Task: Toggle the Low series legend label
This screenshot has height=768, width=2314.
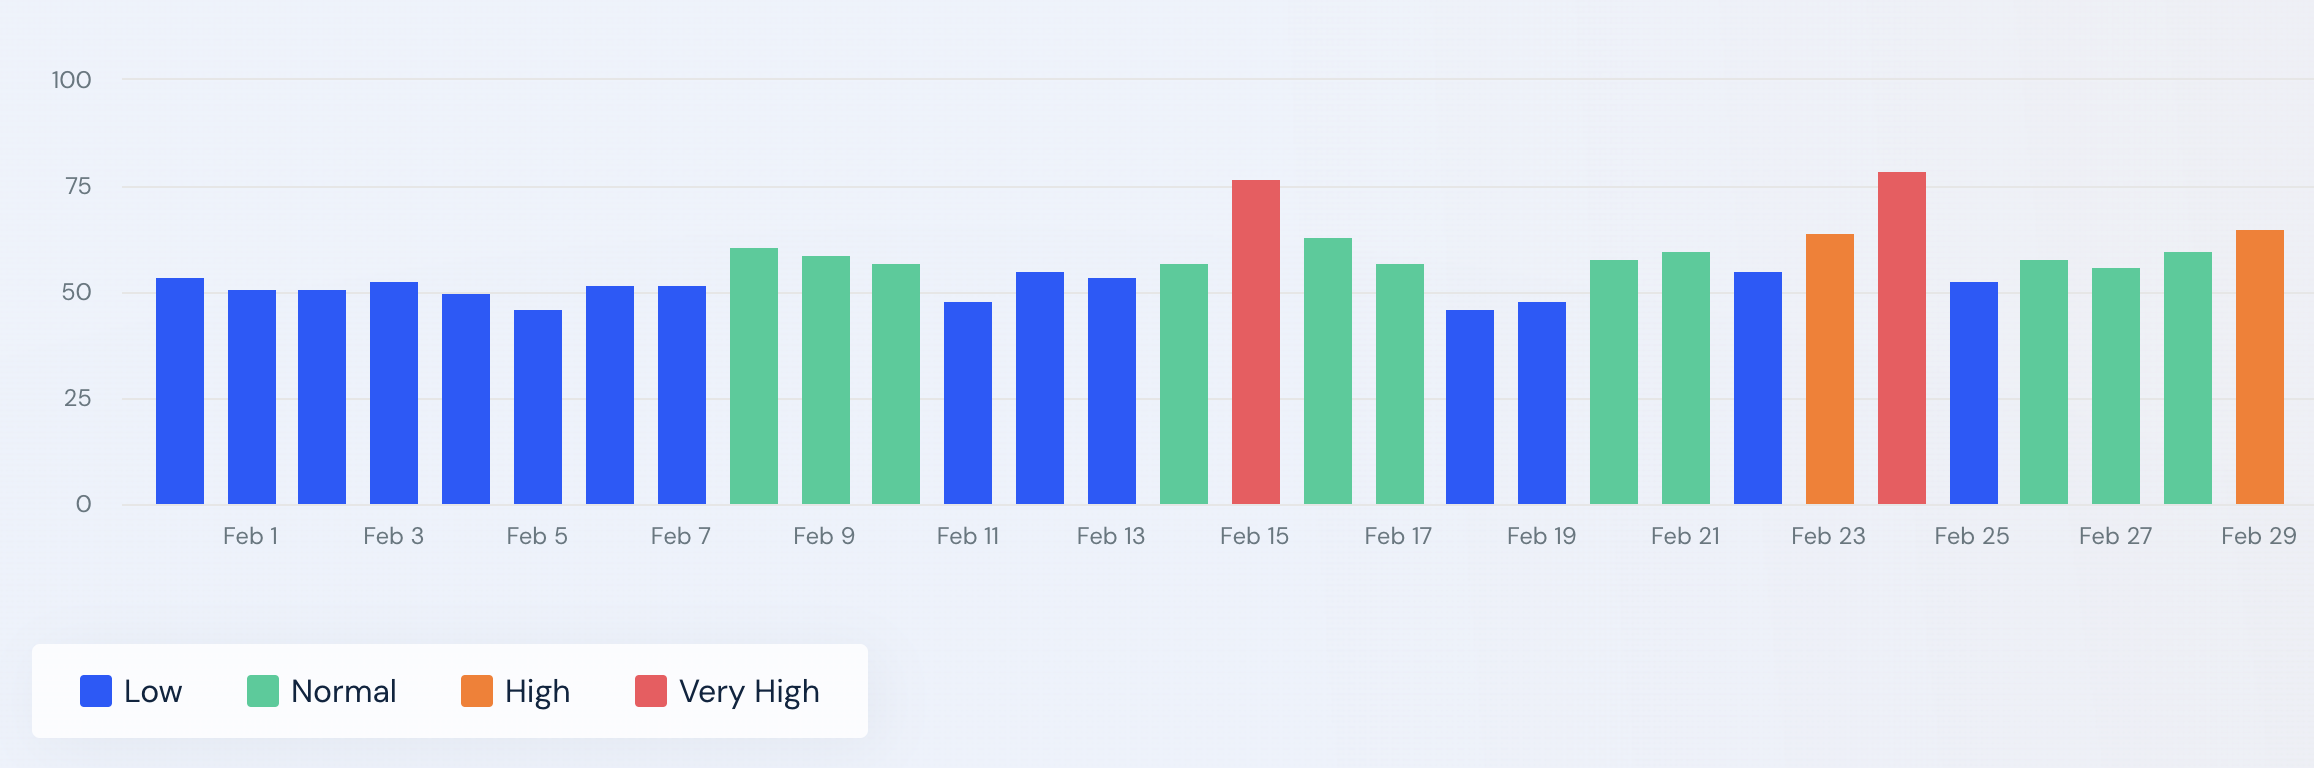Action: (x=153, y=691)
